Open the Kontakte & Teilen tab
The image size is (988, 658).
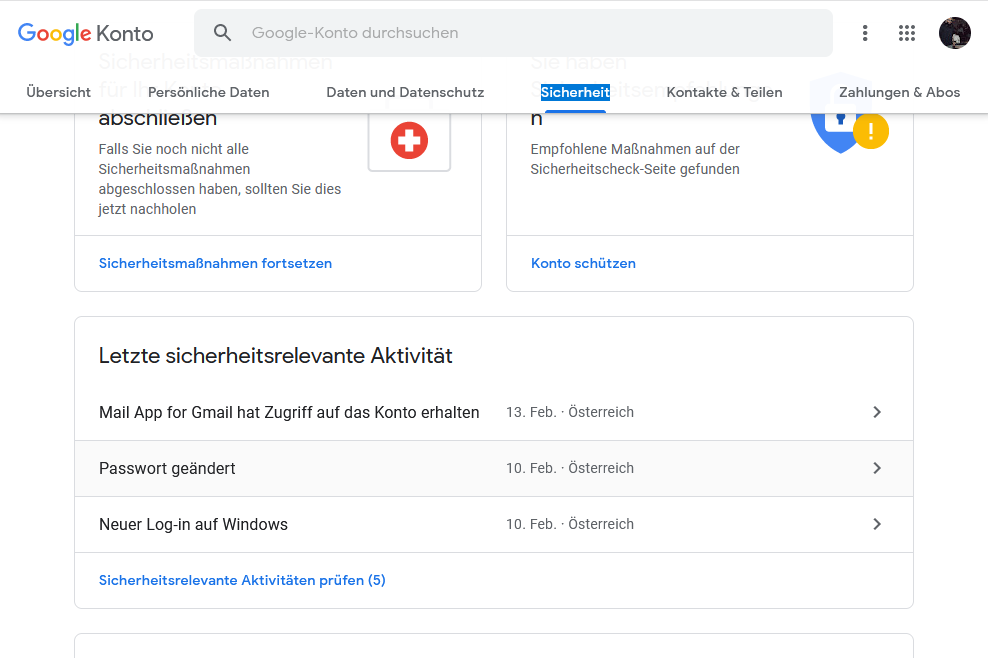coord(724,92)
